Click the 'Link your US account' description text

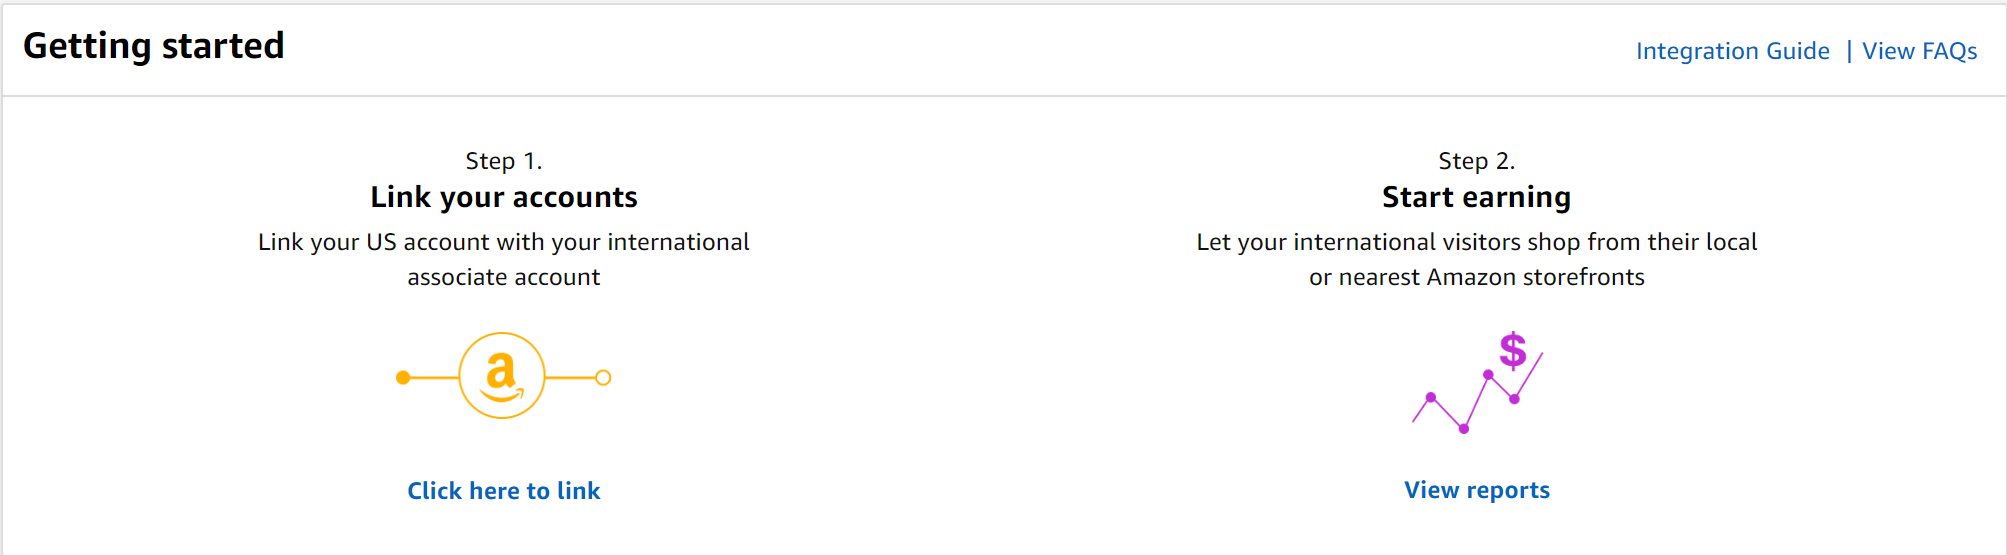pos(504,259)
